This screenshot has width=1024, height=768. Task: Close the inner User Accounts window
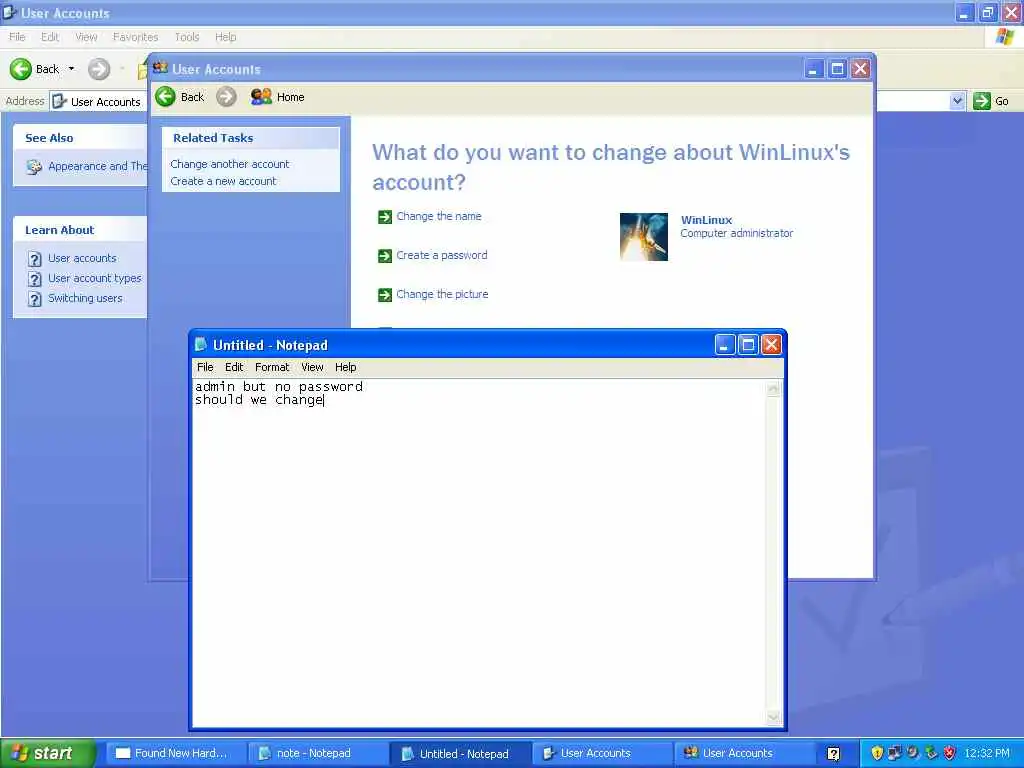coord(860,69)
